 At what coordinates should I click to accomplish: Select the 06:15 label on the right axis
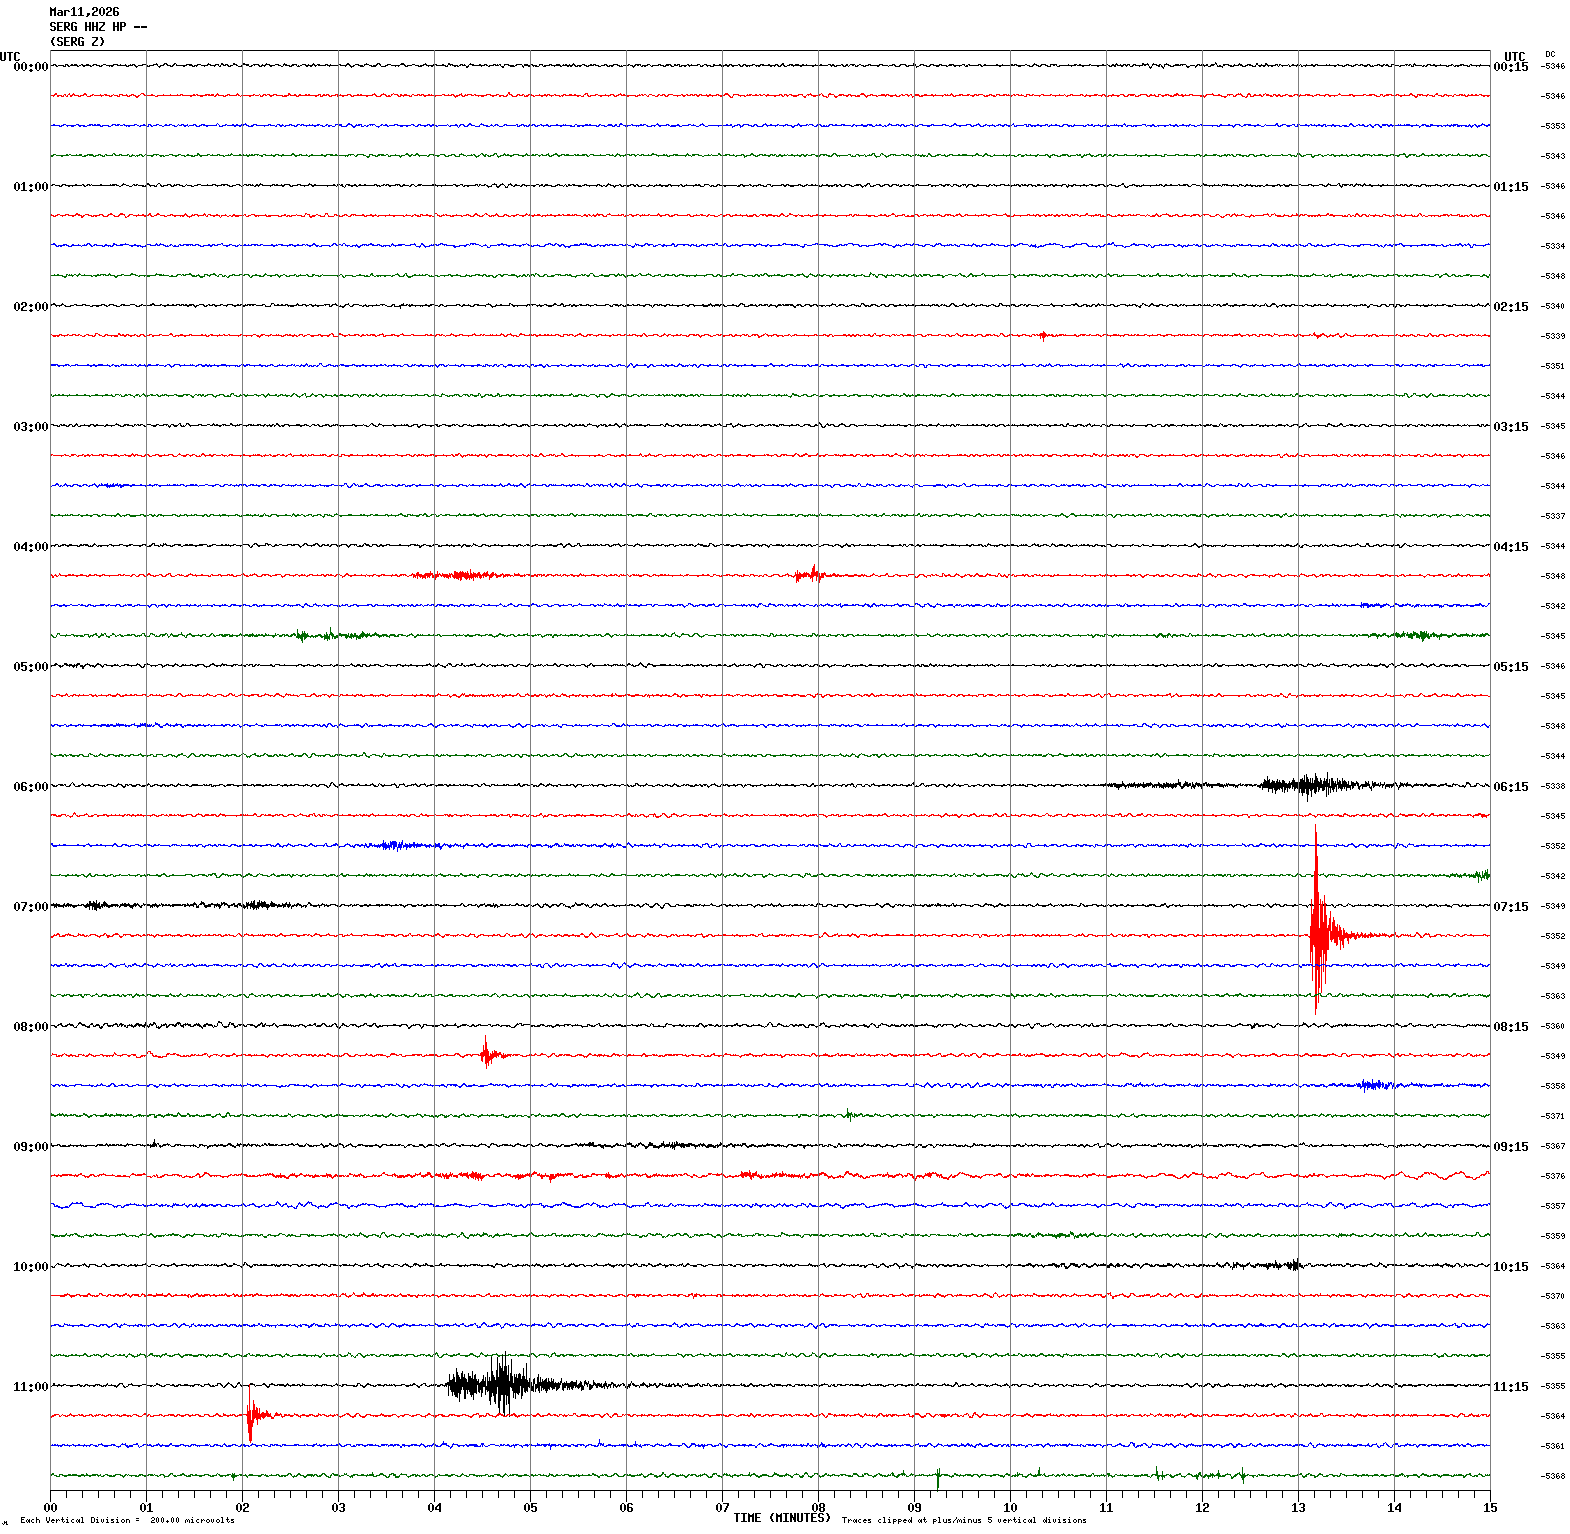point(1510,787)
